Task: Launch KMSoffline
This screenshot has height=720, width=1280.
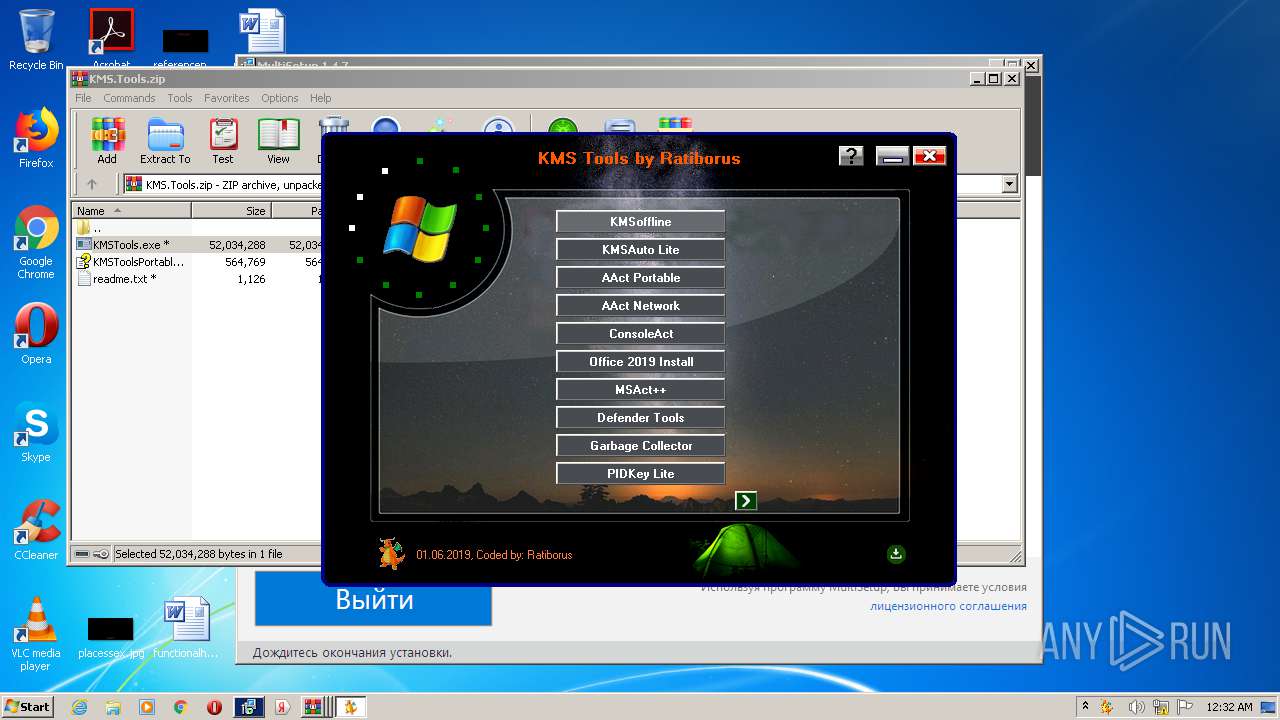Action: [x=641, y=222]
